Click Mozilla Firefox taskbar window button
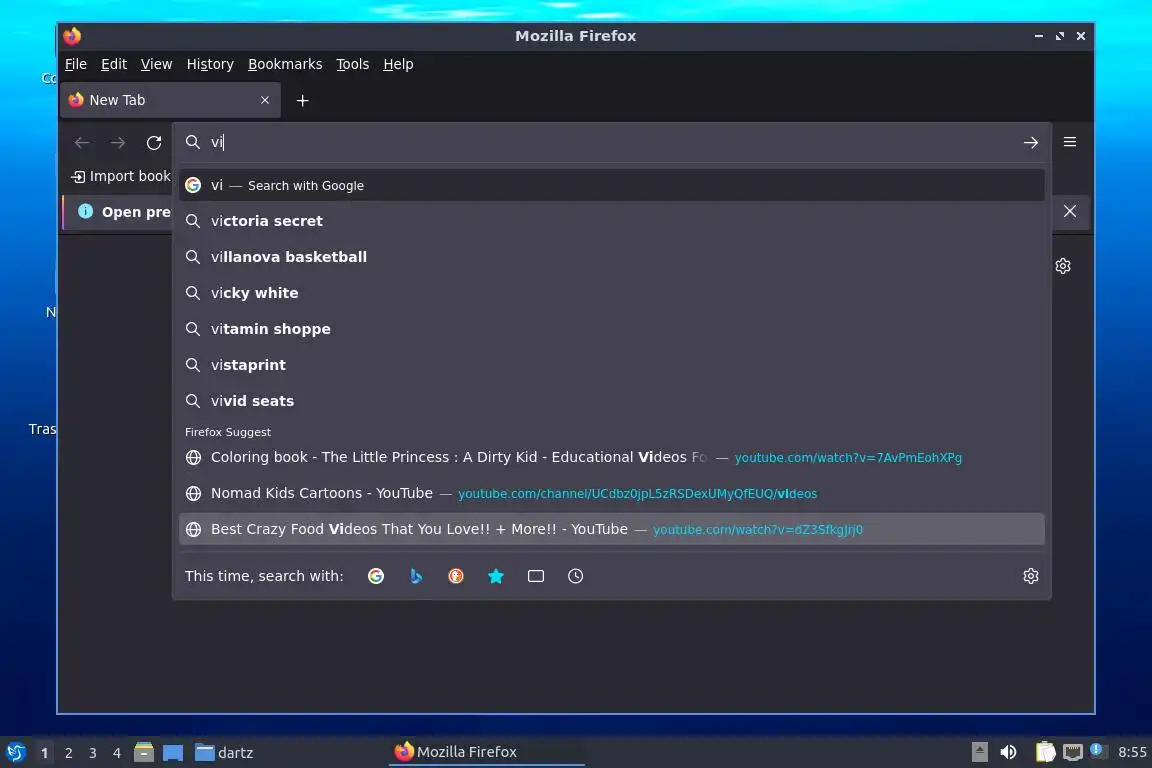This screenshot has width=1152, height=768. 486,752
